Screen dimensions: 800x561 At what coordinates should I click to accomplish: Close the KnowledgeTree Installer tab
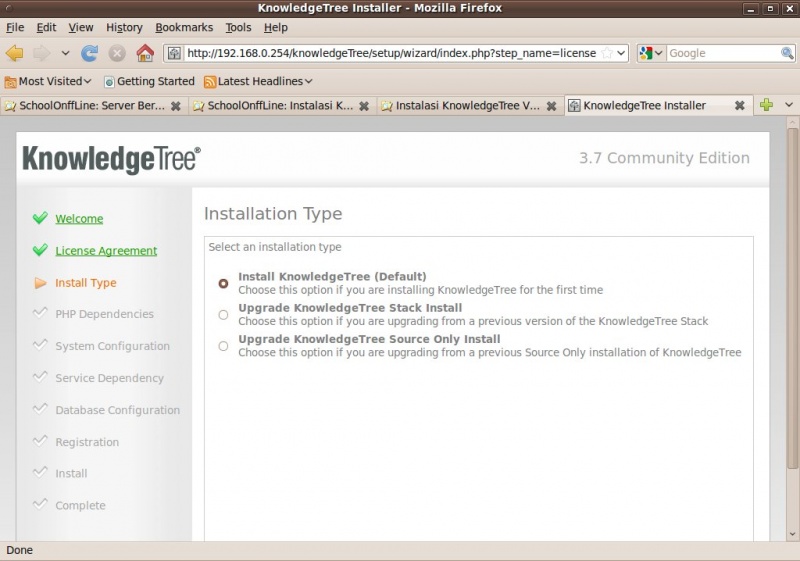pyautogui.click(x=740, y=105)
